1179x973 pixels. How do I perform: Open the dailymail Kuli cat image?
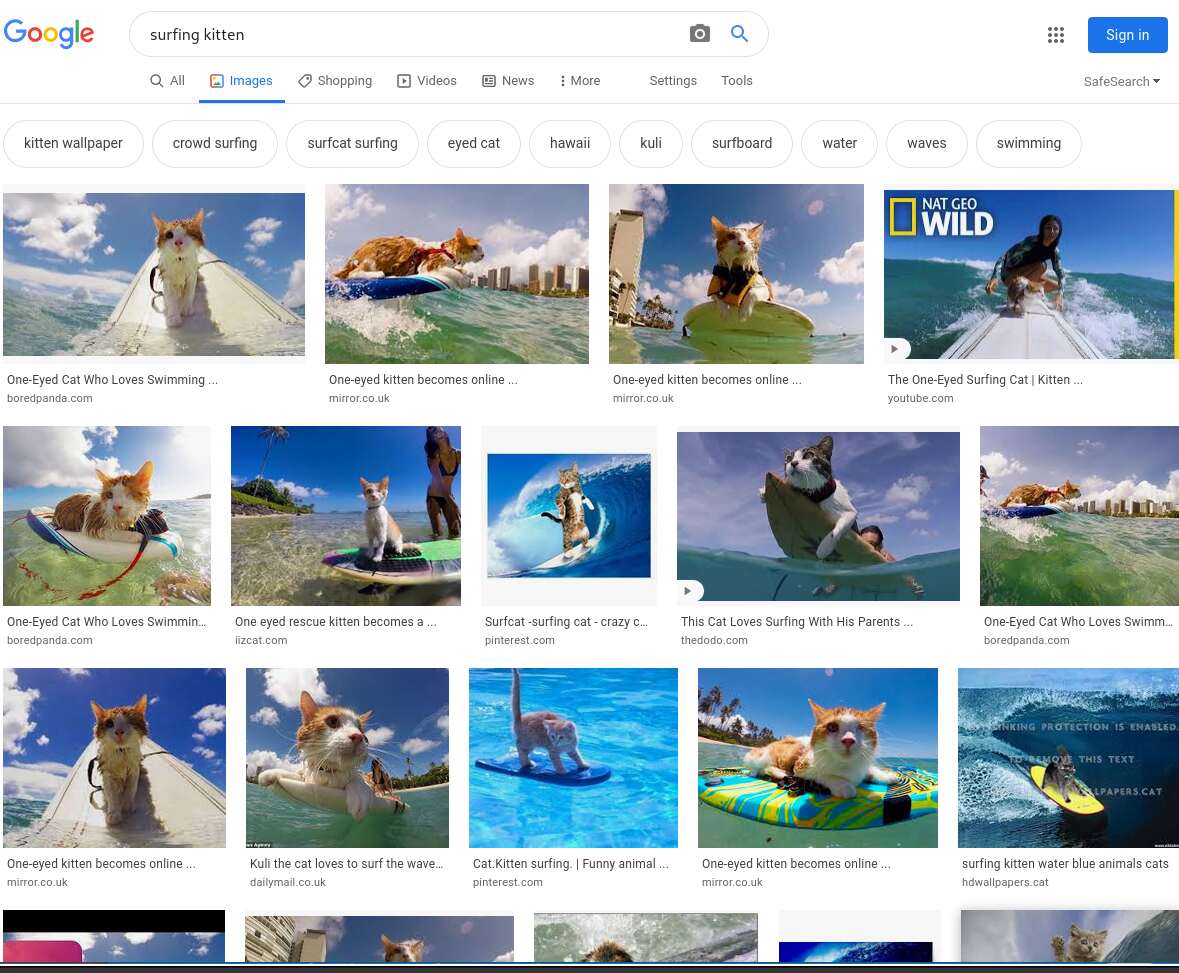click(347, 758)
